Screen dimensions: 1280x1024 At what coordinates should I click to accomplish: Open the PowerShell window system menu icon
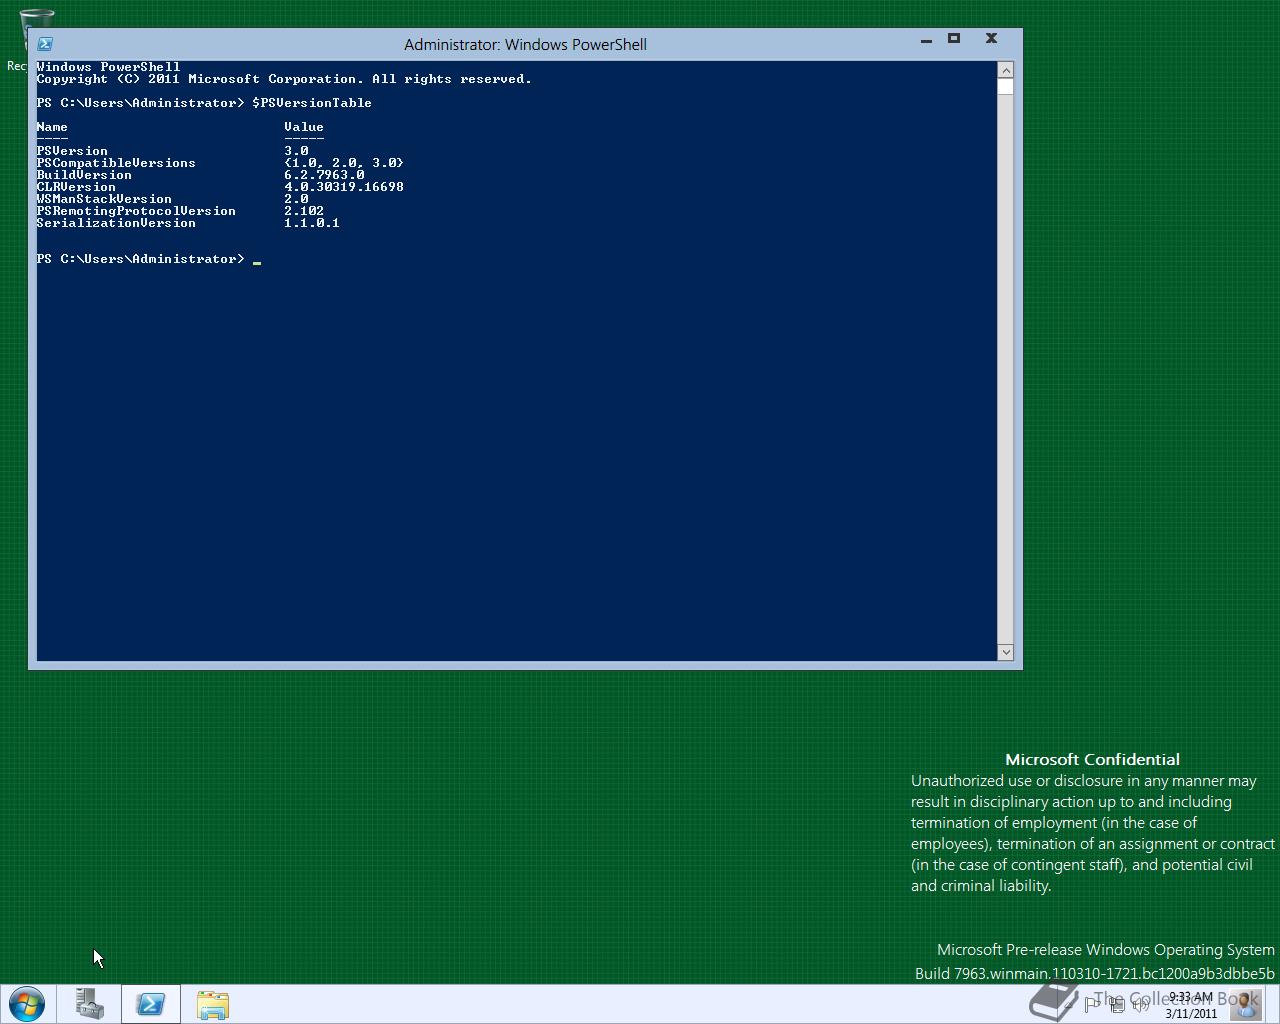pos(45,44)
